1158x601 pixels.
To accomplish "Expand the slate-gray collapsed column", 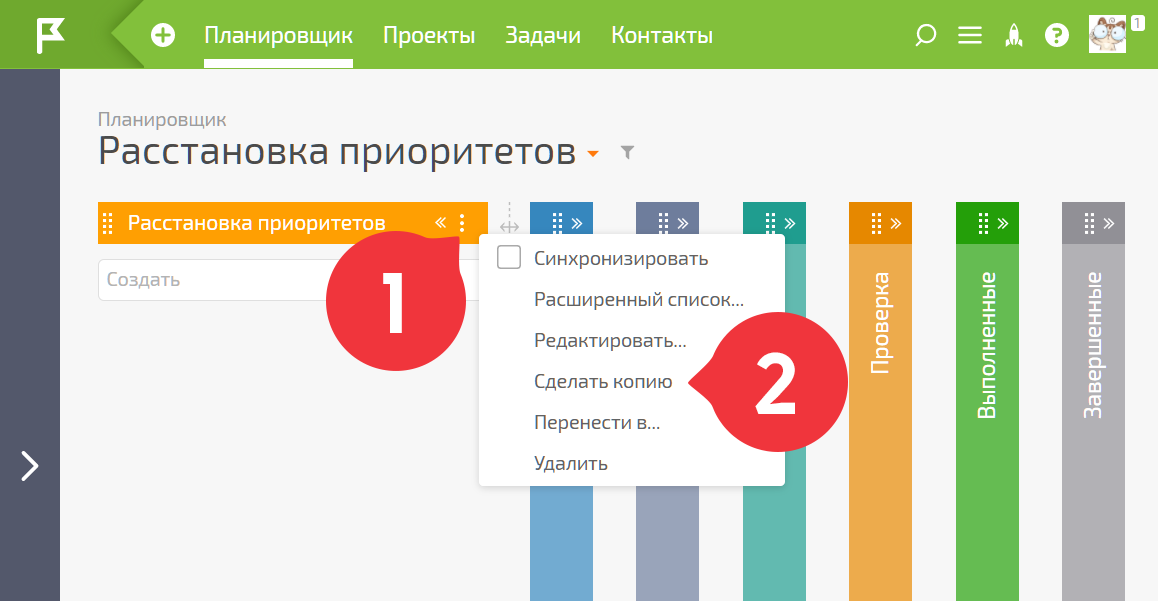I will tap(683, 223).
